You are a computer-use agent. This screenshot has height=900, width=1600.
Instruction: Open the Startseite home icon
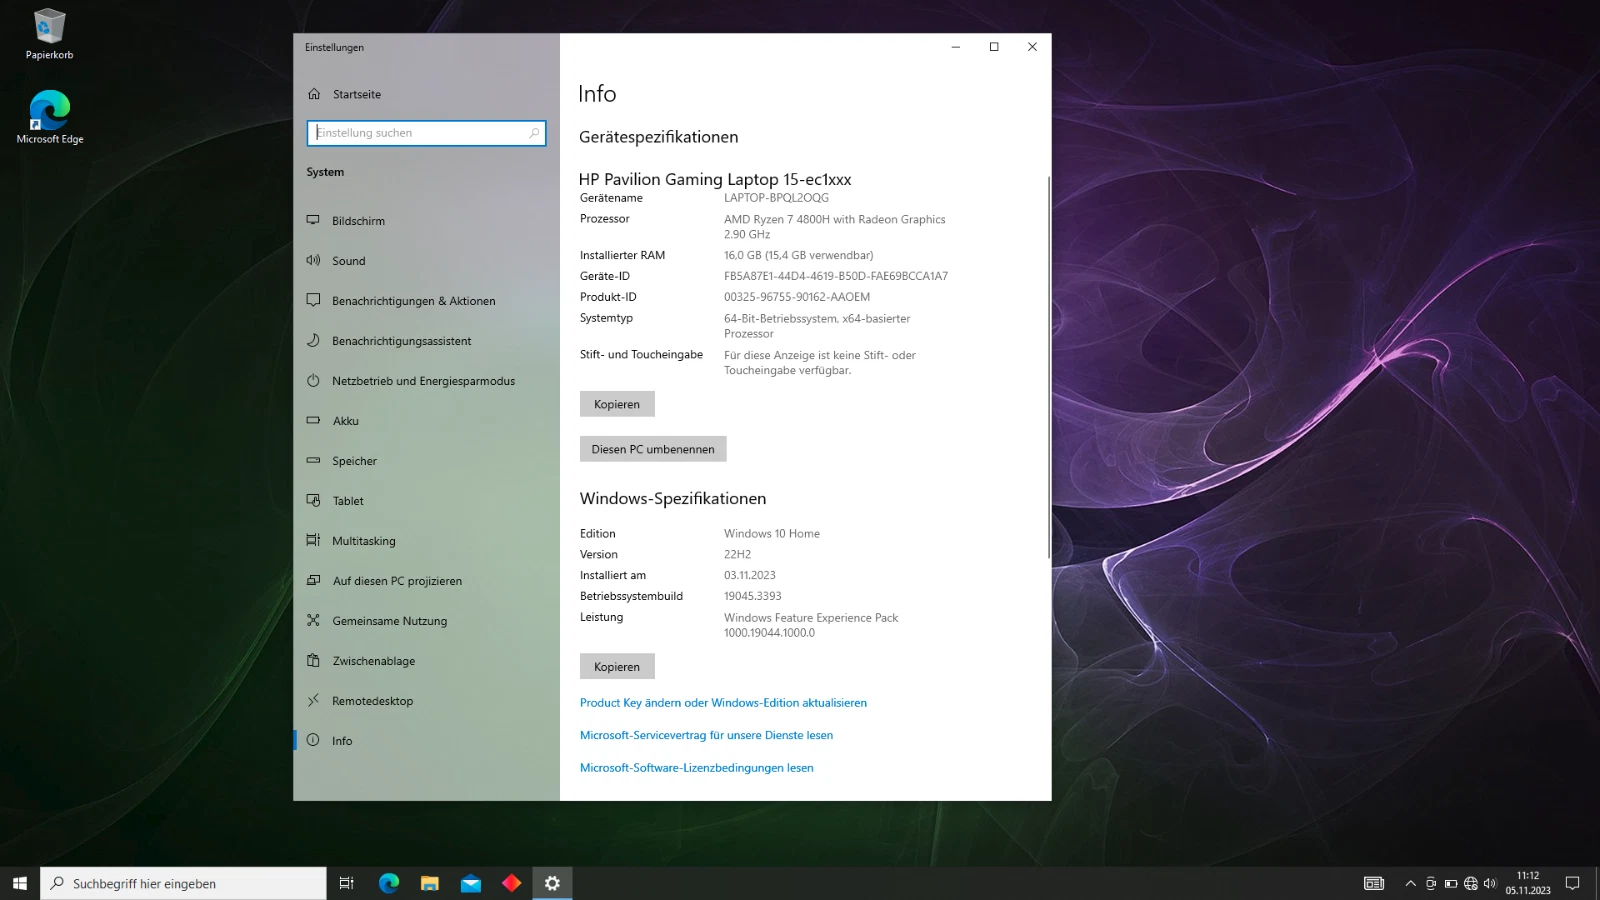pyautogui.click(x=314, y=94)
